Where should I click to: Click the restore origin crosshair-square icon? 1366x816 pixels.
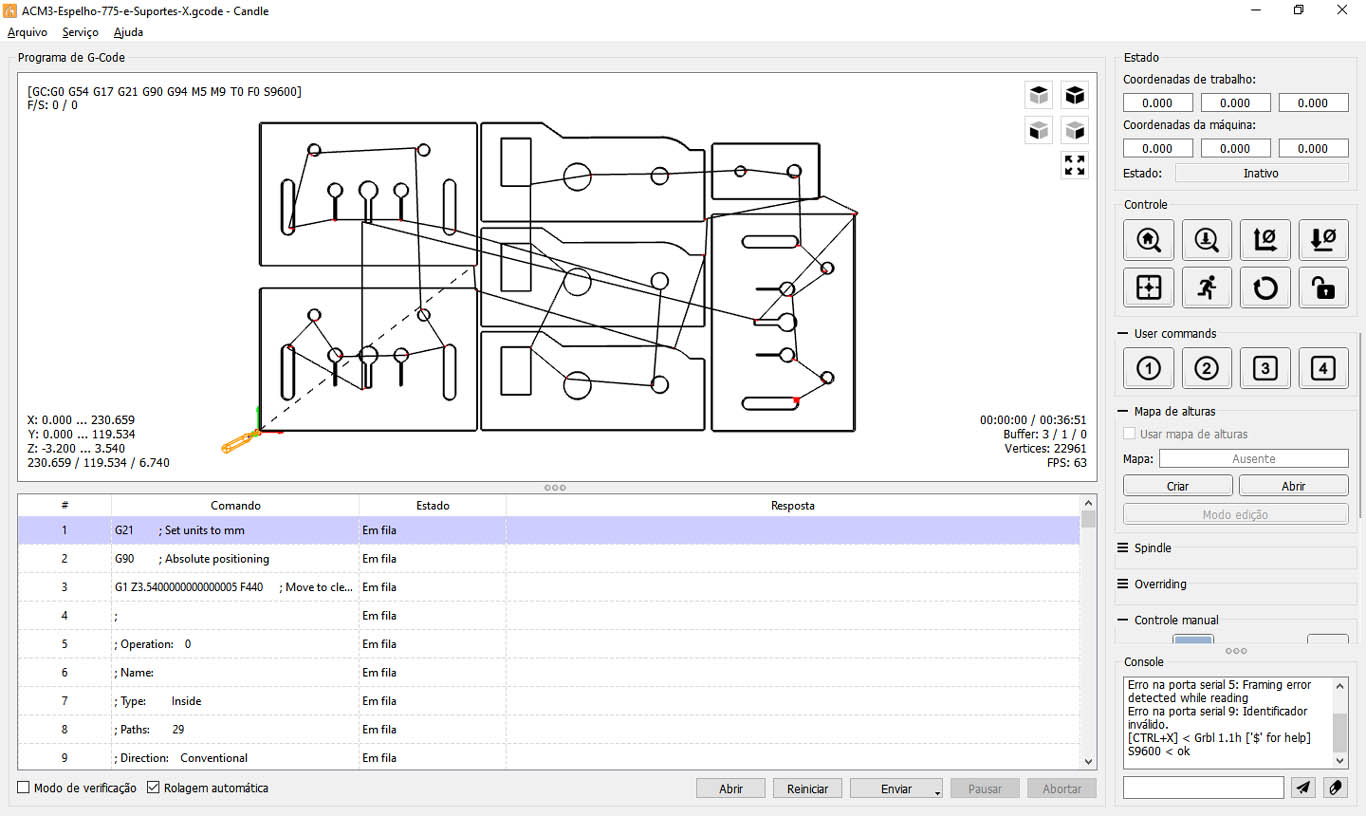1148,288
